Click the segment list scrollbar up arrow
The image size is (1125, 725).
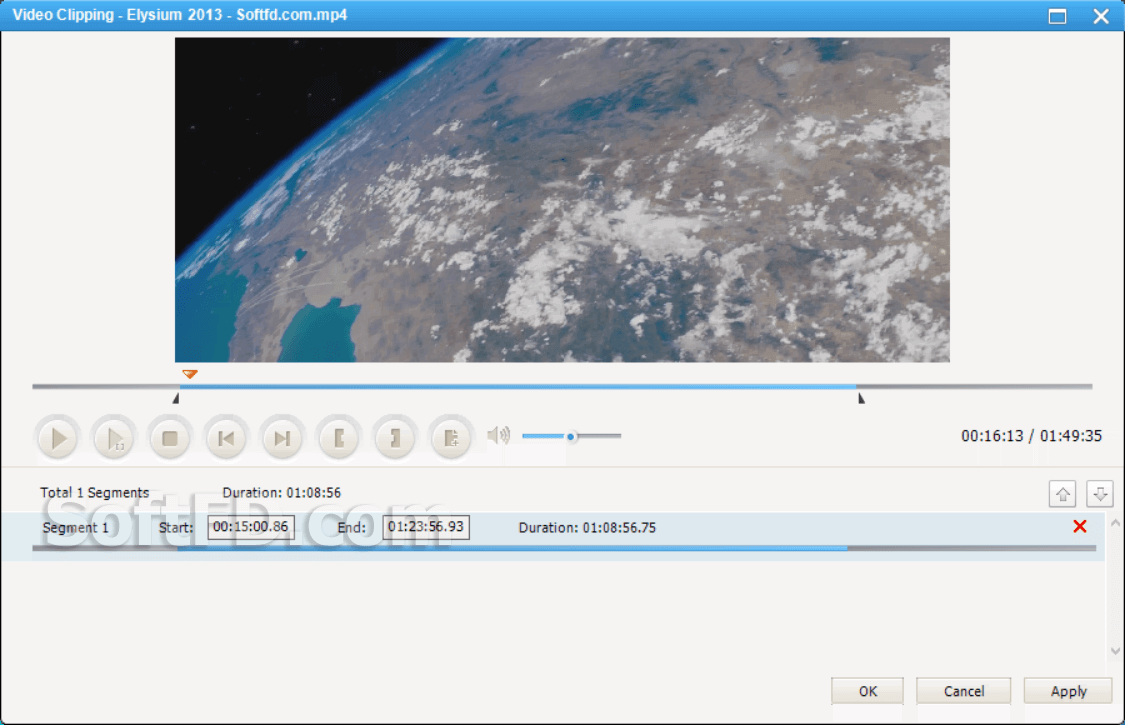pos(1115,523)
